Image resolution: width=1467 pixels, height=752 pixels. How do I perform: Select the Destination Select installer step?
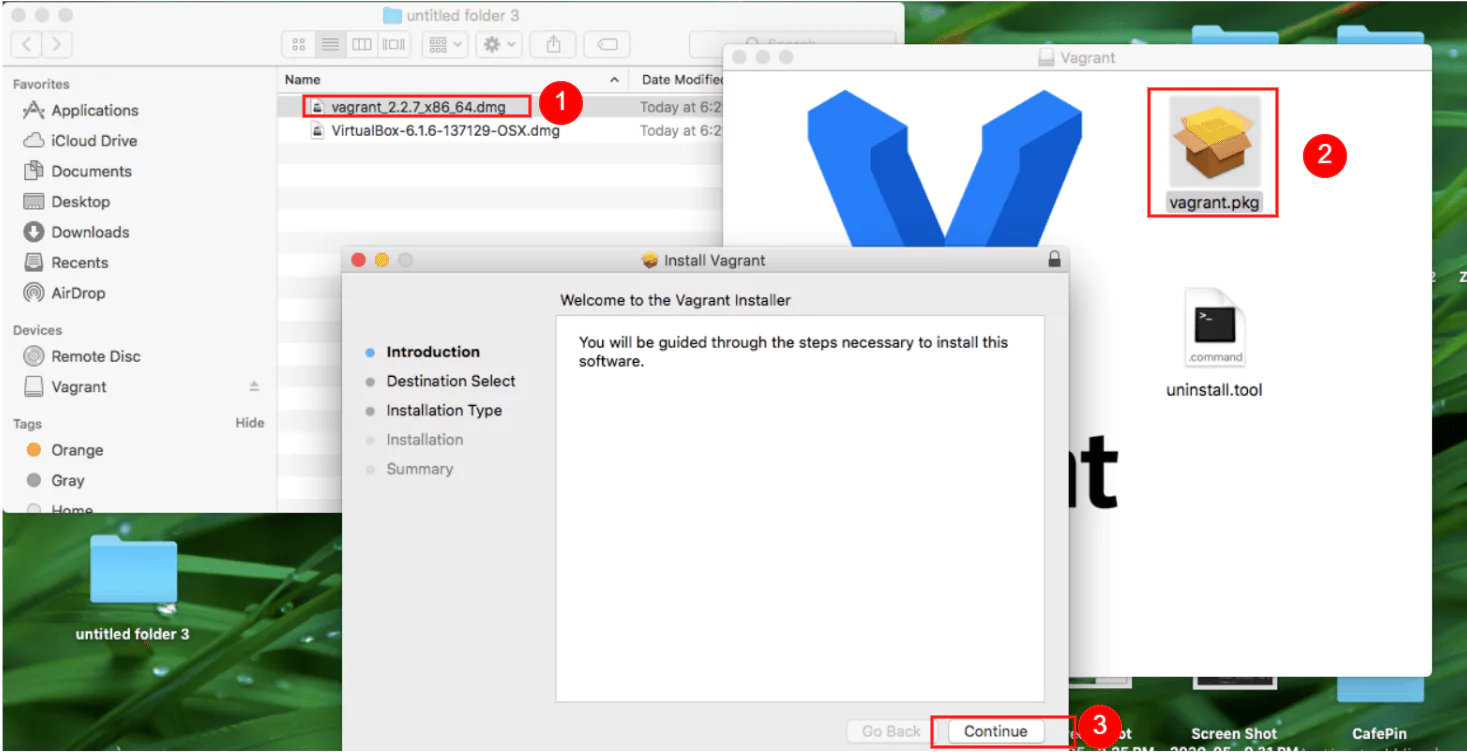451,381
